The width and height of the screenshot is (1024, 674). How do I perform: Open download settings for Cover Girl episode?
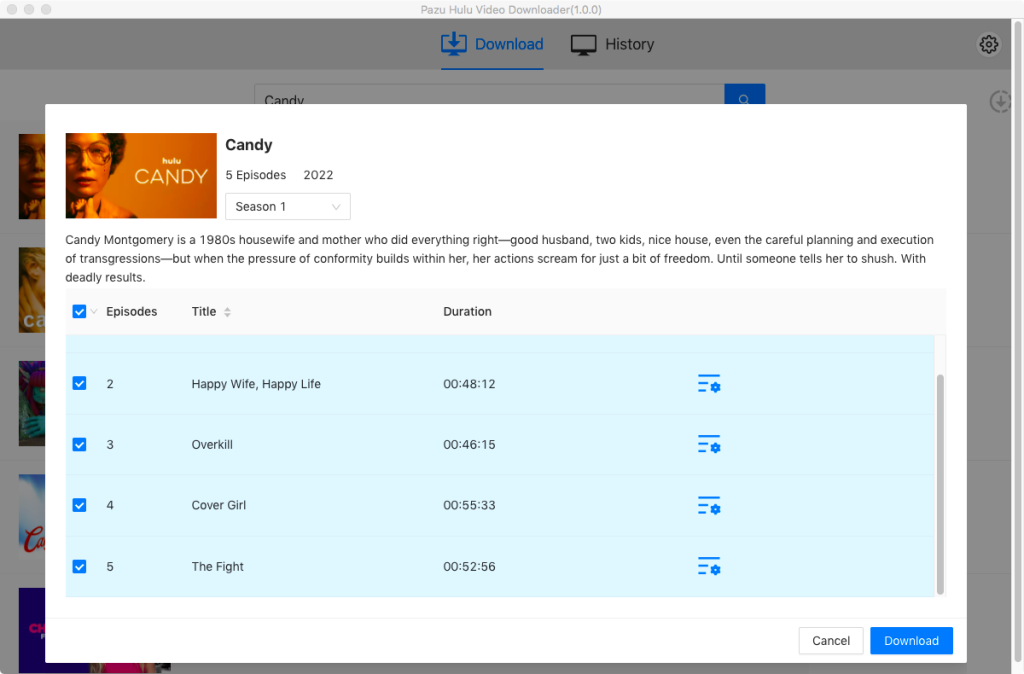pyautogui.click(x=709, y=505)
